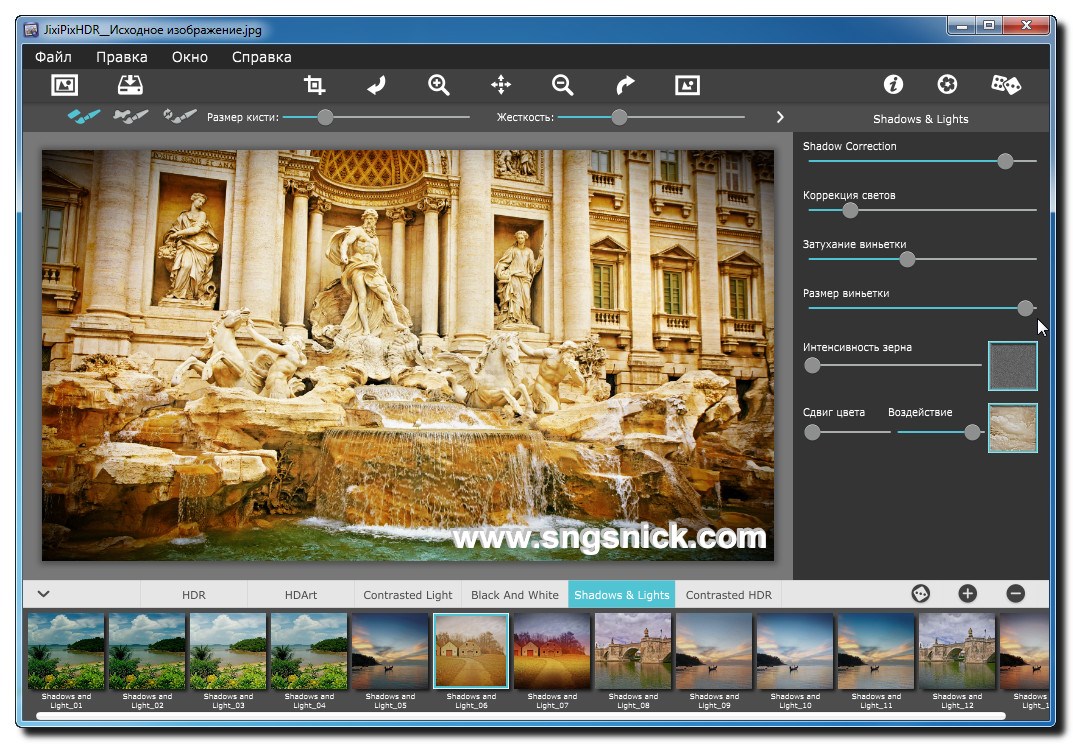
Task: Open the settings gear icon
Action: (947, 85)
